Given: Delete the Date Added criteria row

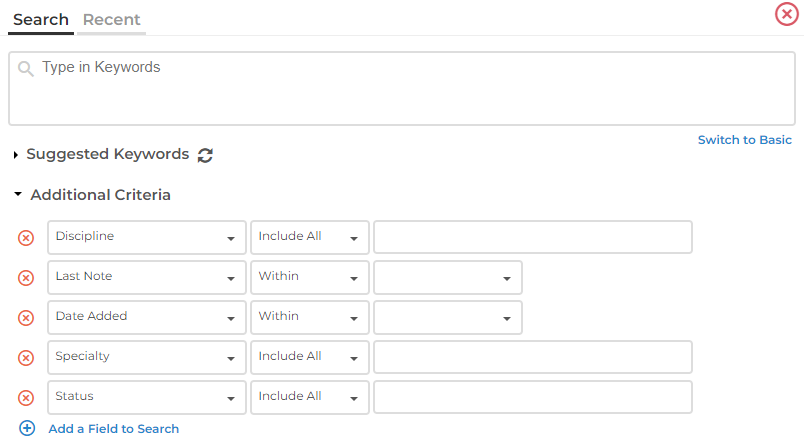Looking at the screenshot, I should [x=27, y=318].
